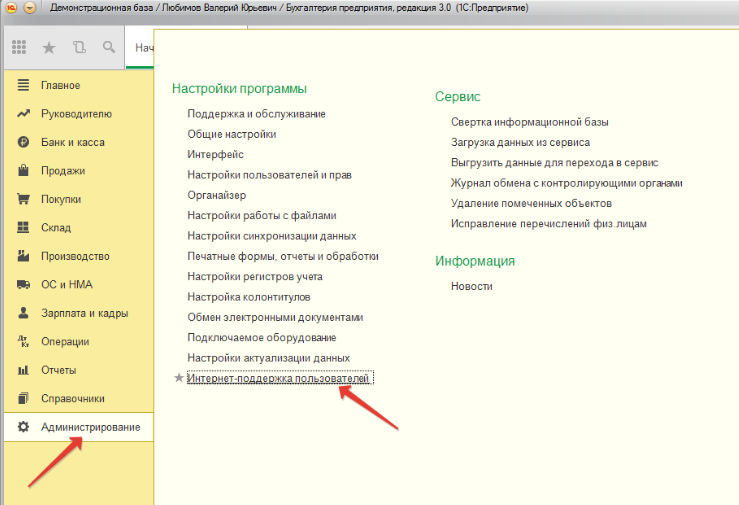Open the sections grid menu icon
Viewport: 739px width, 505px height.
point(19,47)
